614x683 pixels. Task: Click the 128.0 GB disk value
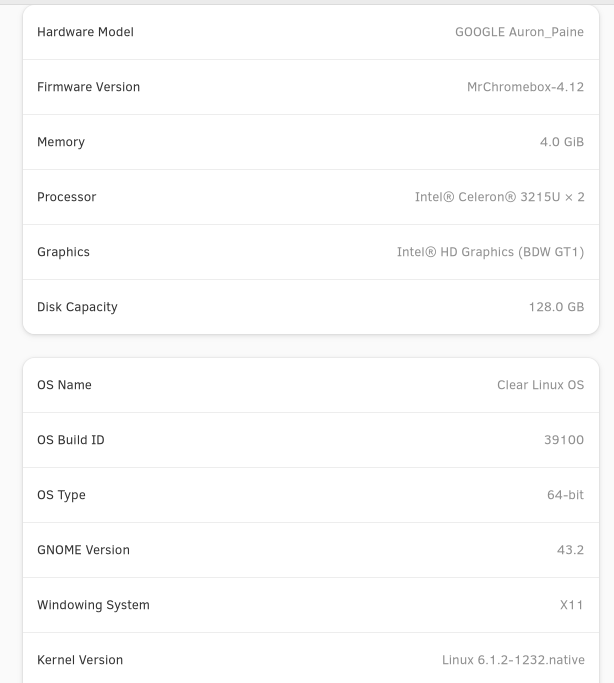(x=556, y=307)
